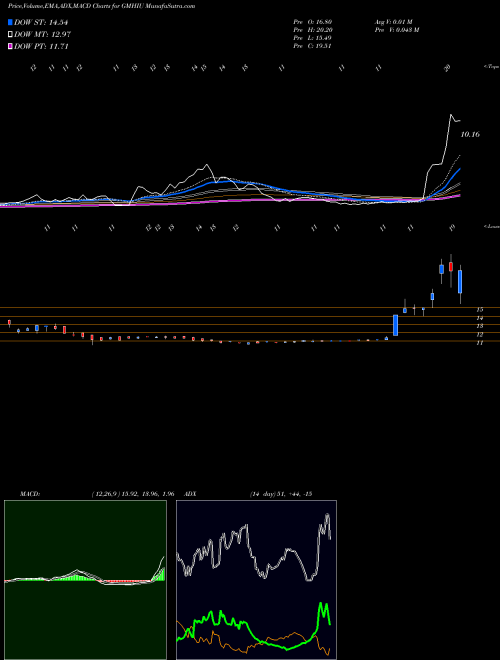
Task: Click the price level label 15
Action: pos(480,309)
